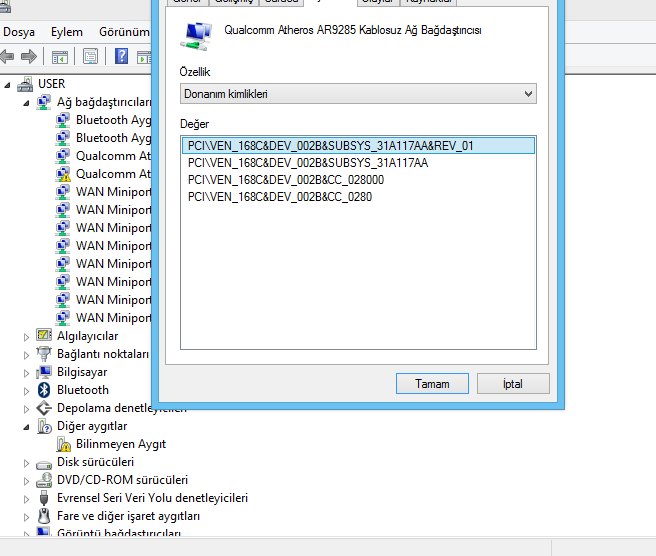Screen dimensions: 656x556
Task: Click the USB controllers plug icon
Action: coord(44,498)
